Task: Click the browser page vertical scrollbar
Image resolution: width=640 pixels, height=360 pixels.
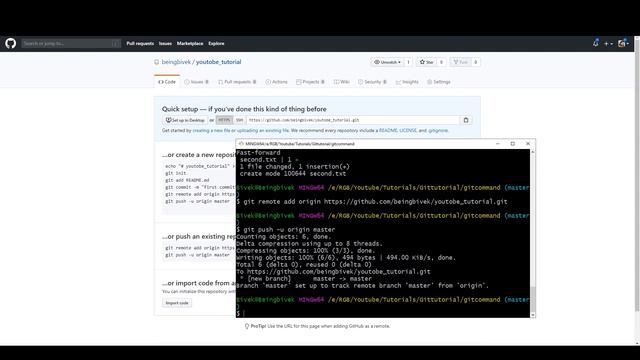Action: click(637, 175)
